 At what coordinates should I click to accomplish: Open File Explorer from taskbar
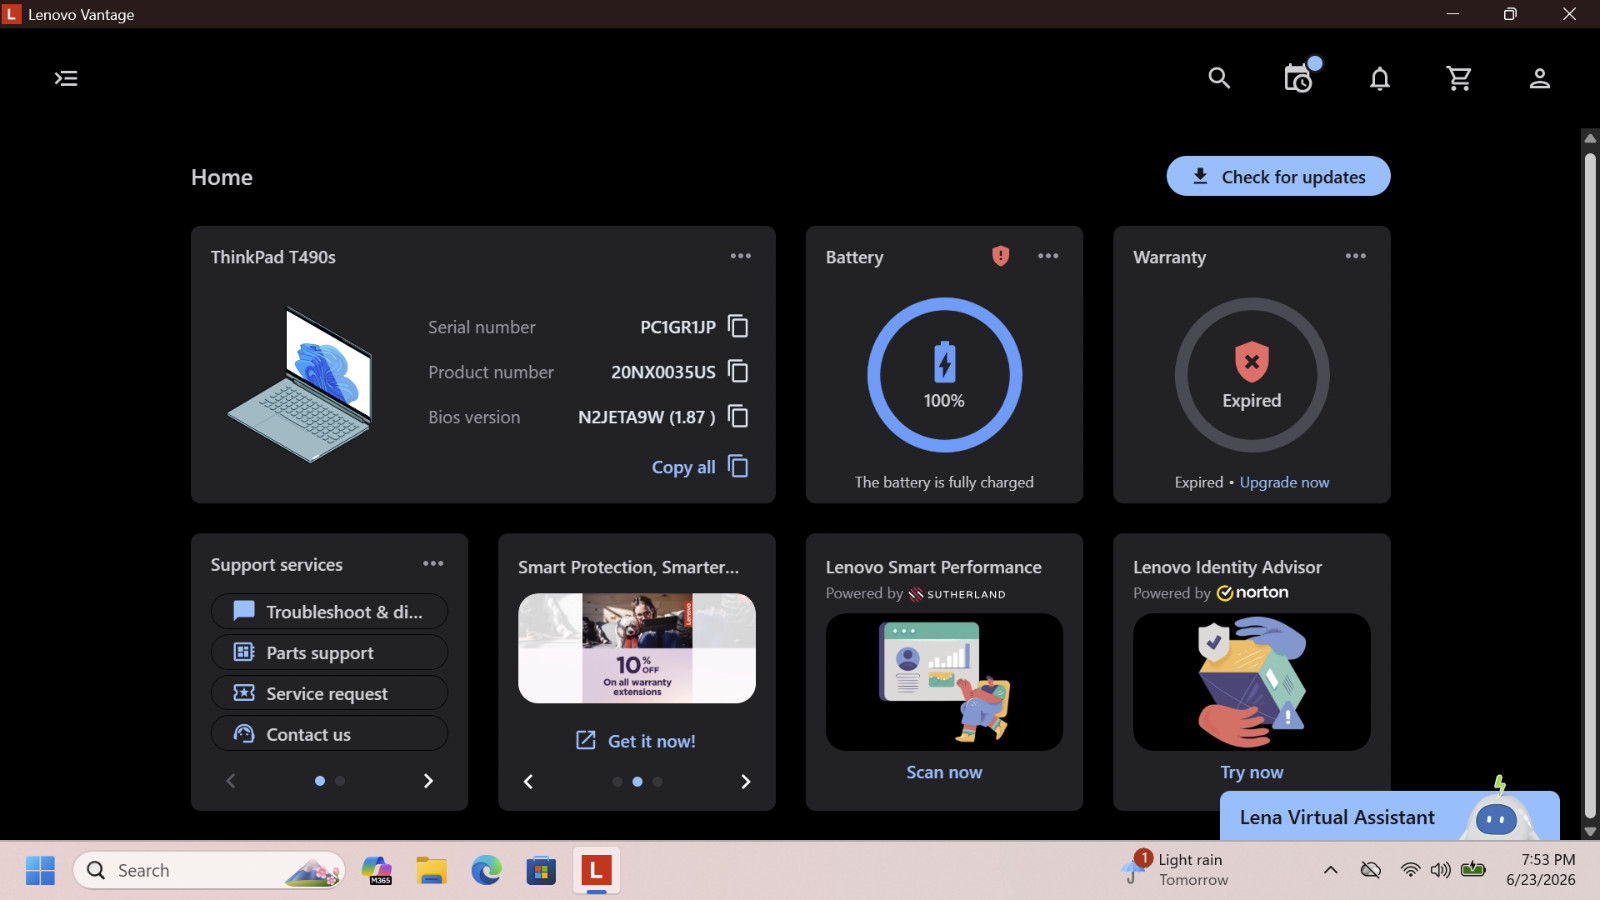[x=431, y=871]
